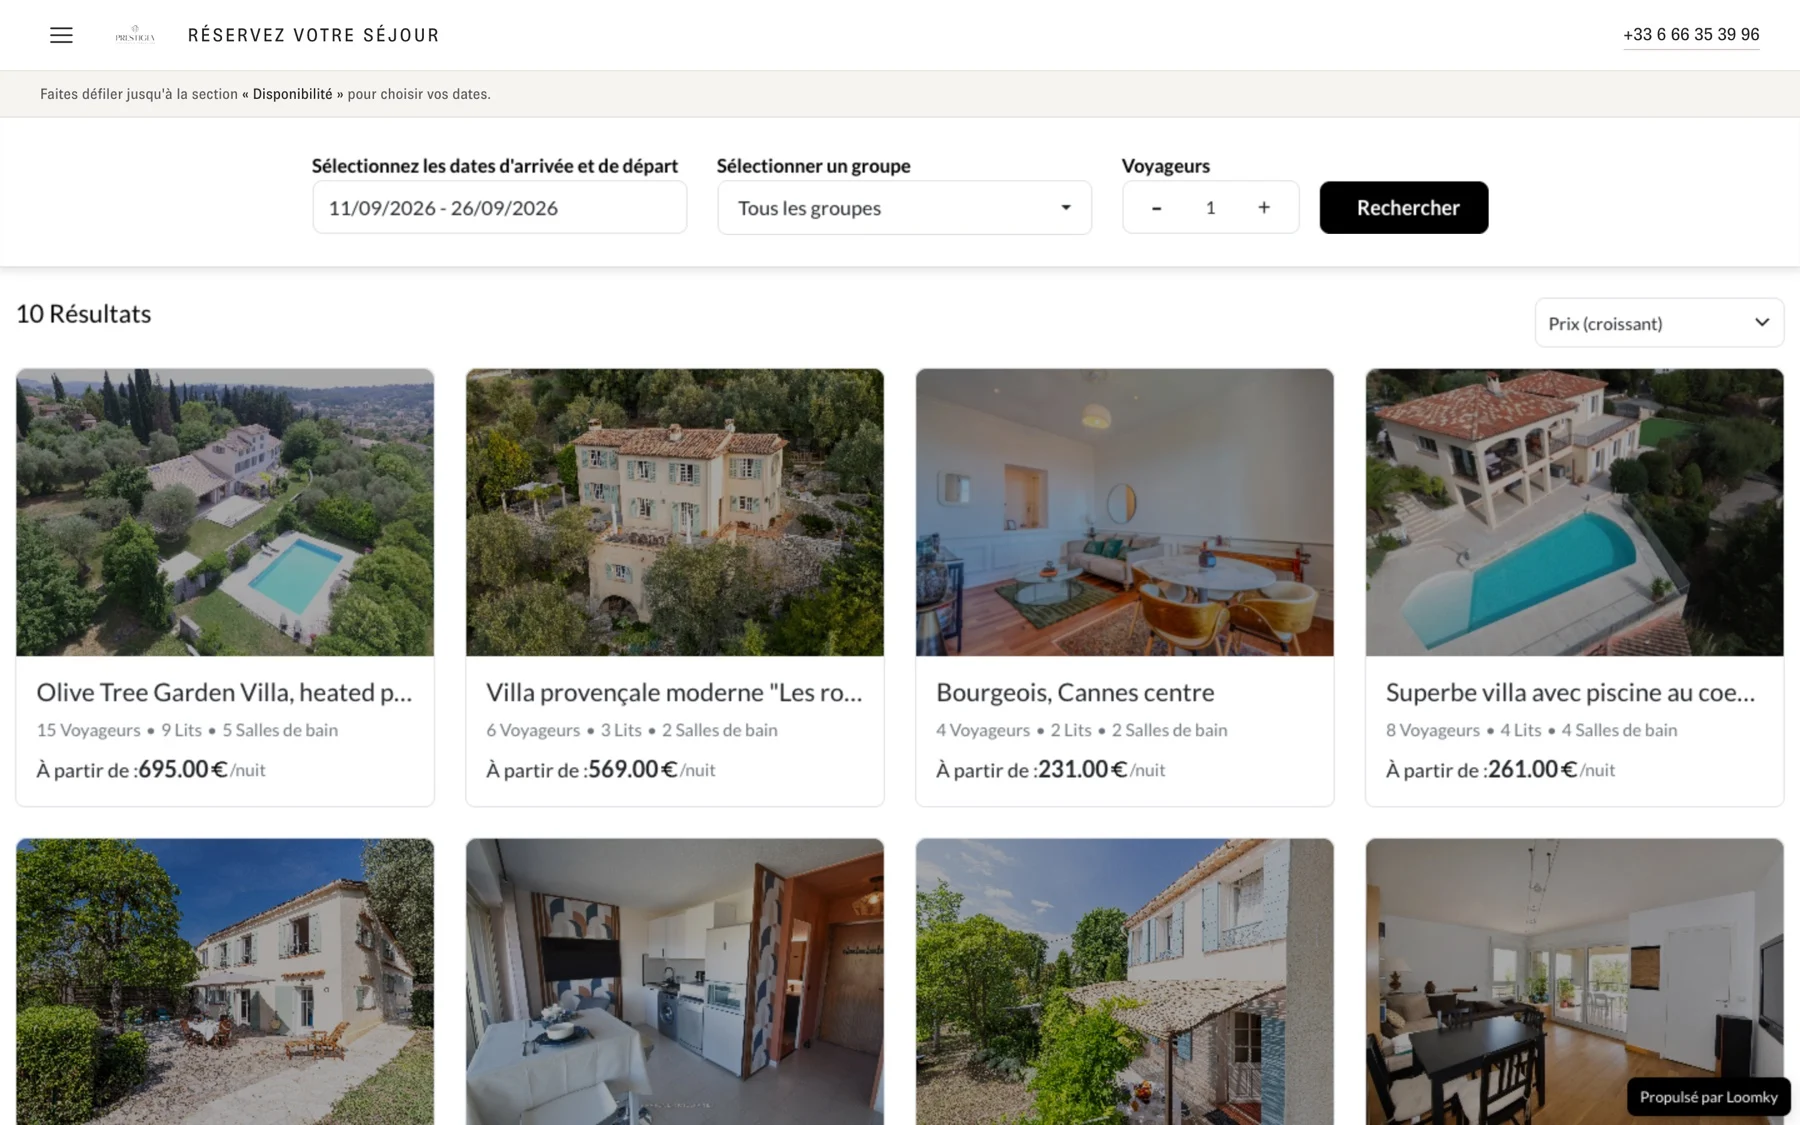Open second-row house with blue shutters photo
The width and height of the screenshot is (1800, 1125).
pos(1125,982)
